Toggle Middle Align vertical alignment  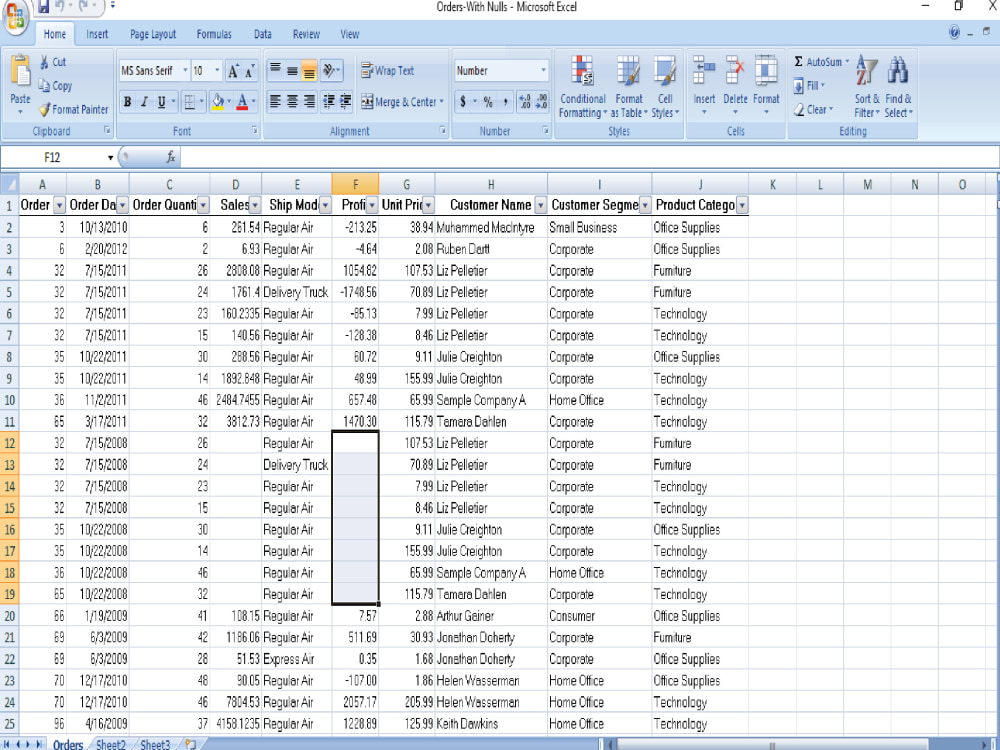pos(292,71)
